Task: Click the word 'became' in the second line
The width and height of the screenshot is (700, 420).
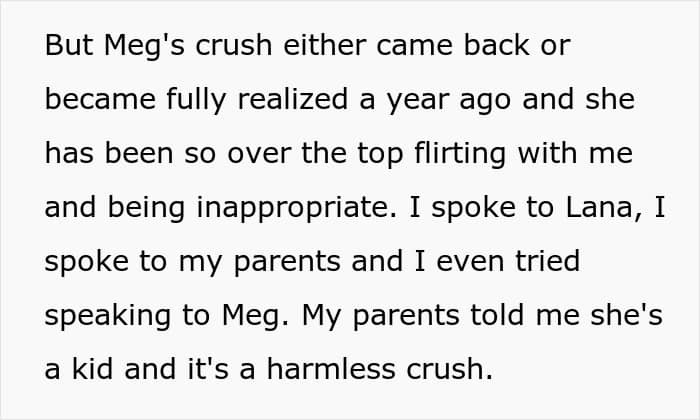Action: click(x=100, y=100)
